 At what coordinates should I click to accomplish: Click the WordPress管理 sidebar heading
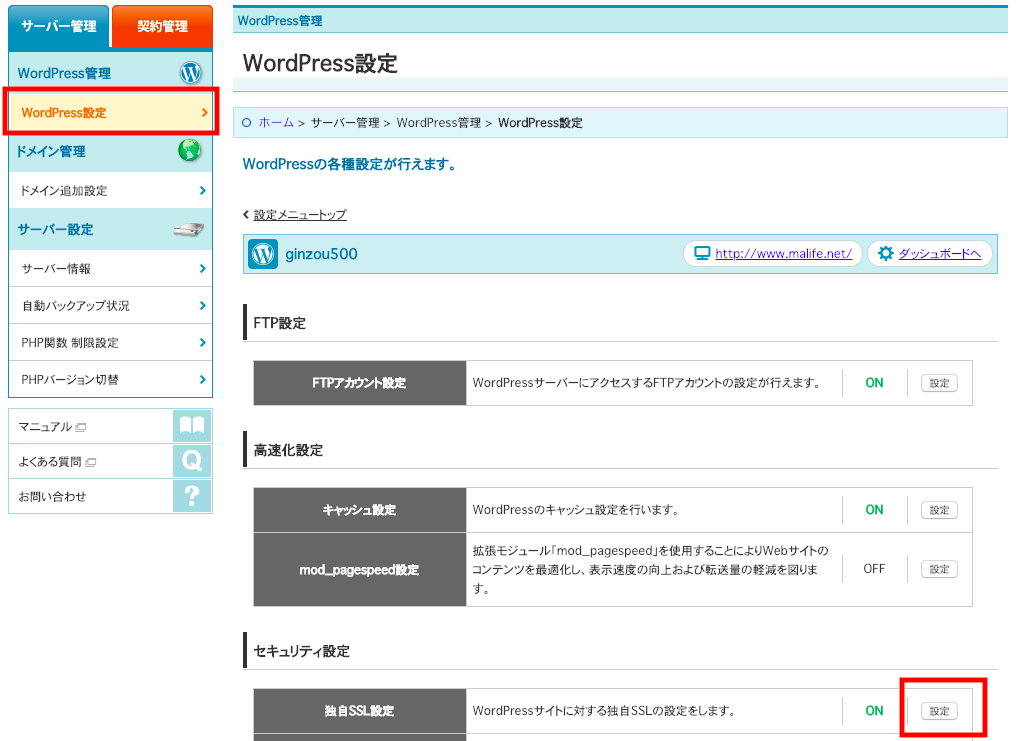pyautogui.click(x=64, y=73)
